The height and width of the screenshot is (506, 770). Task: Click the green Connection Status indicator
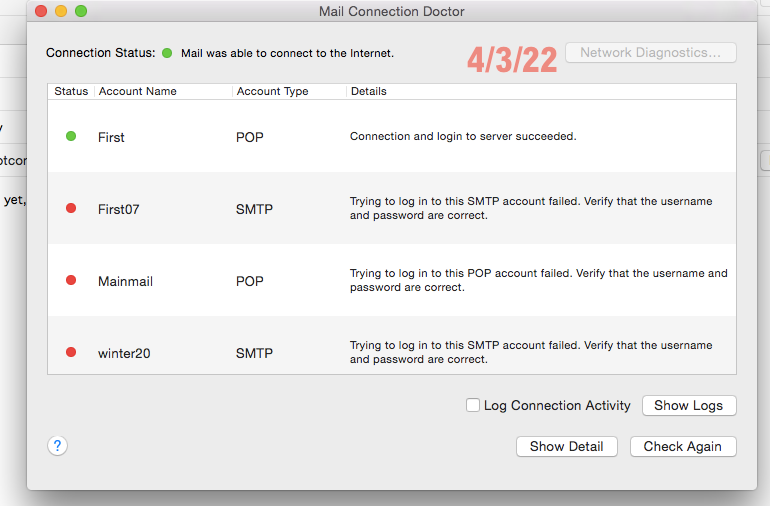(167, 53)
